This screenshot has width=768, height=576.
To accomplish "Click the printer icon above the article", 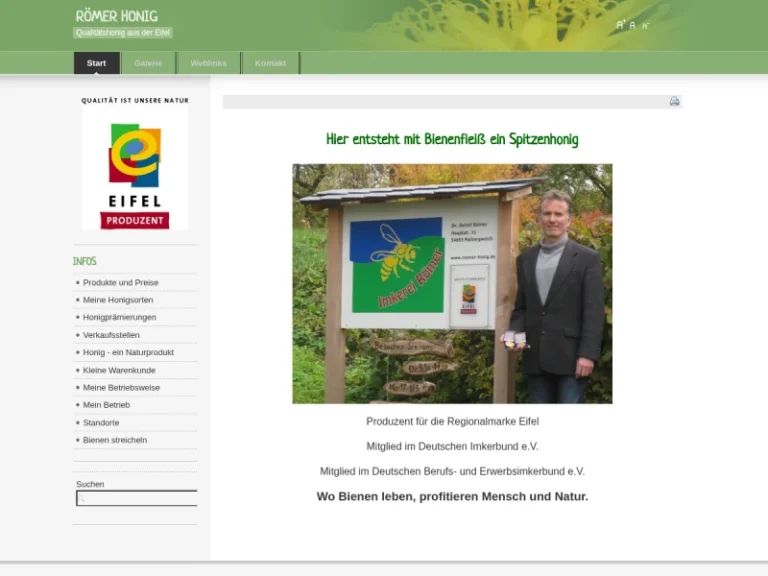I will click(x=674, y=102).
